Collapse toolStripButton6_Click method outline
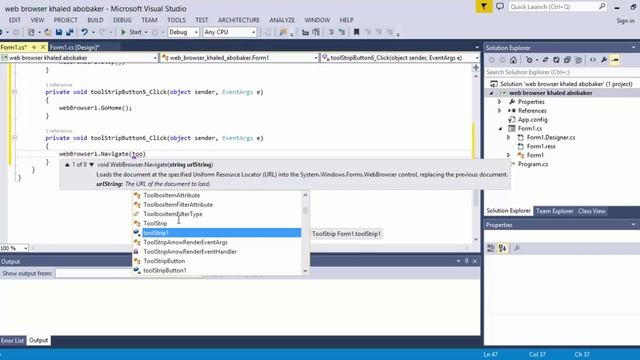640x360 pixels. pos(14,138)
